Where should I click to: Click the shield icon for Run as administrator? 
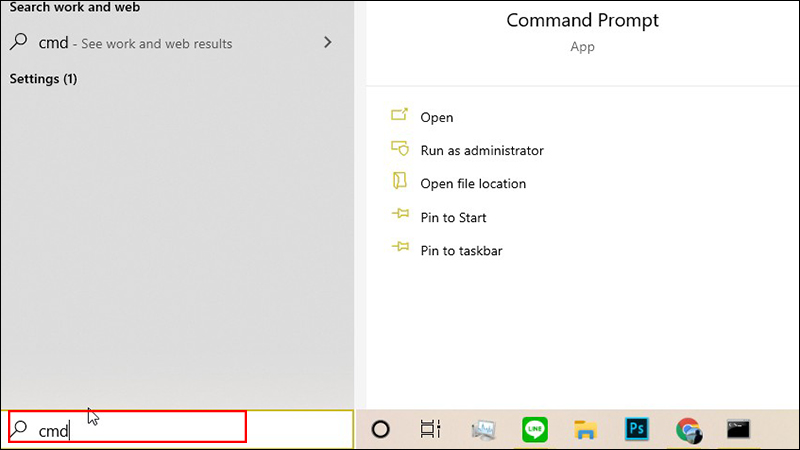(x=400, y=150)
